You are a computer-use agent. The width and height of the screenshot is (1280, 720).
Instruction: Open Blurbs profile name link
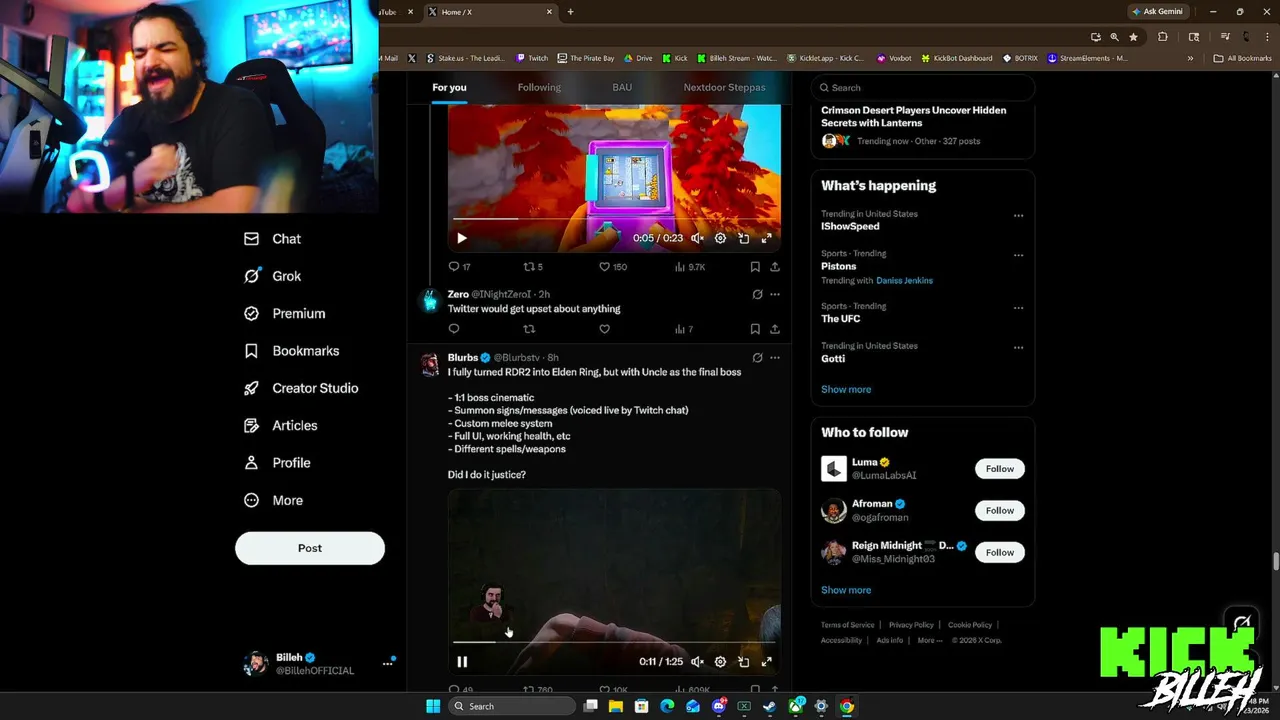point(463,357)
